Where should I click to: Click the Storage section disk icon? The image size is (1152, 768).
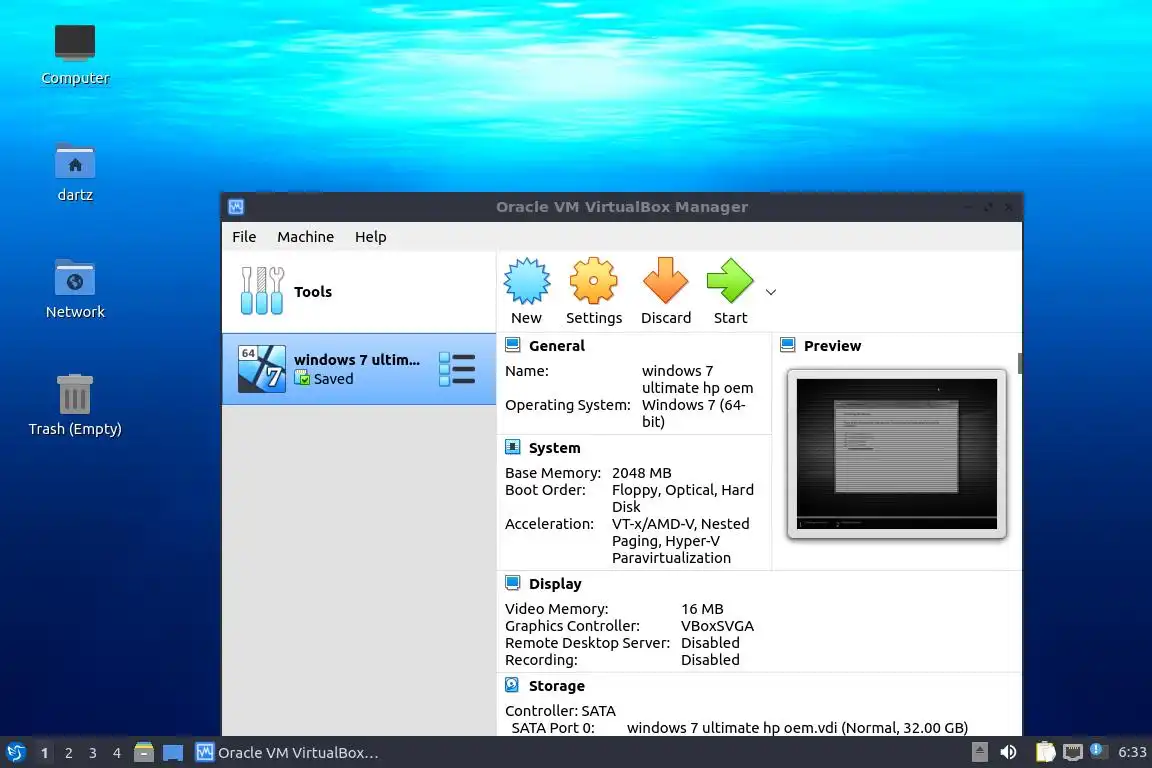coord(513,685)
